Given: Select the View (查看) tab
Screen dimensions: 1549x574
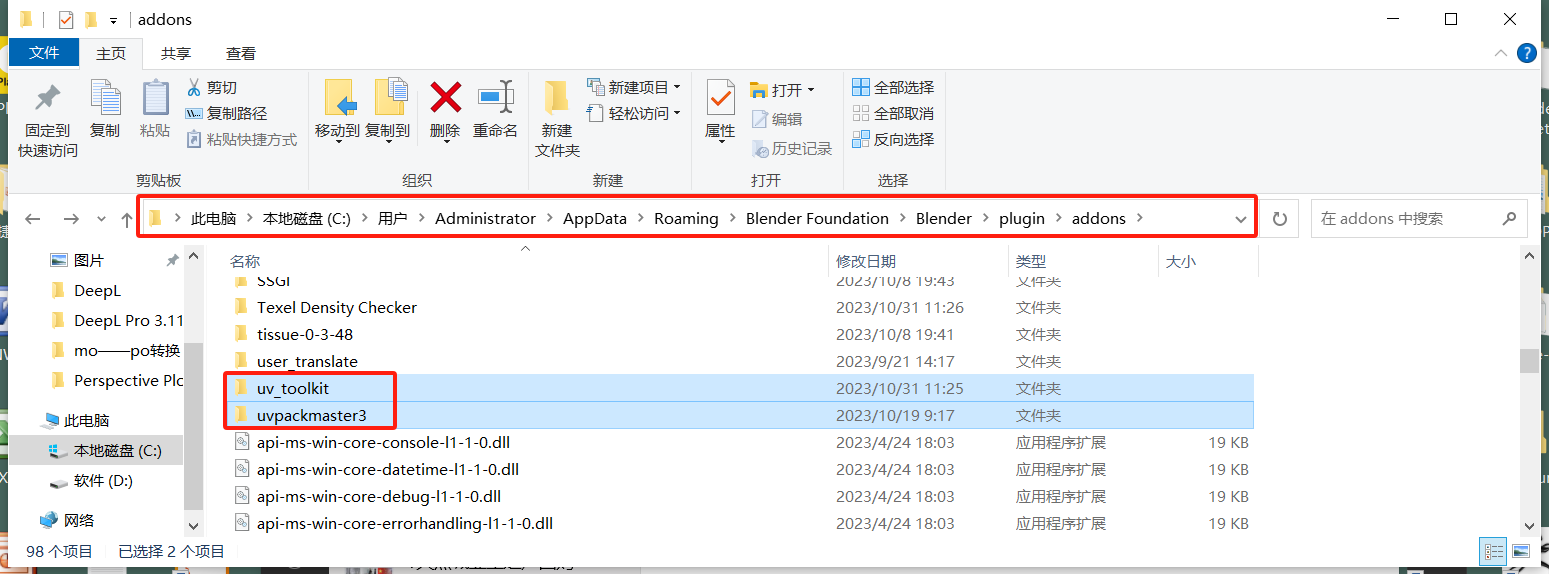Looking at the screenshot, I should point(240,53).
